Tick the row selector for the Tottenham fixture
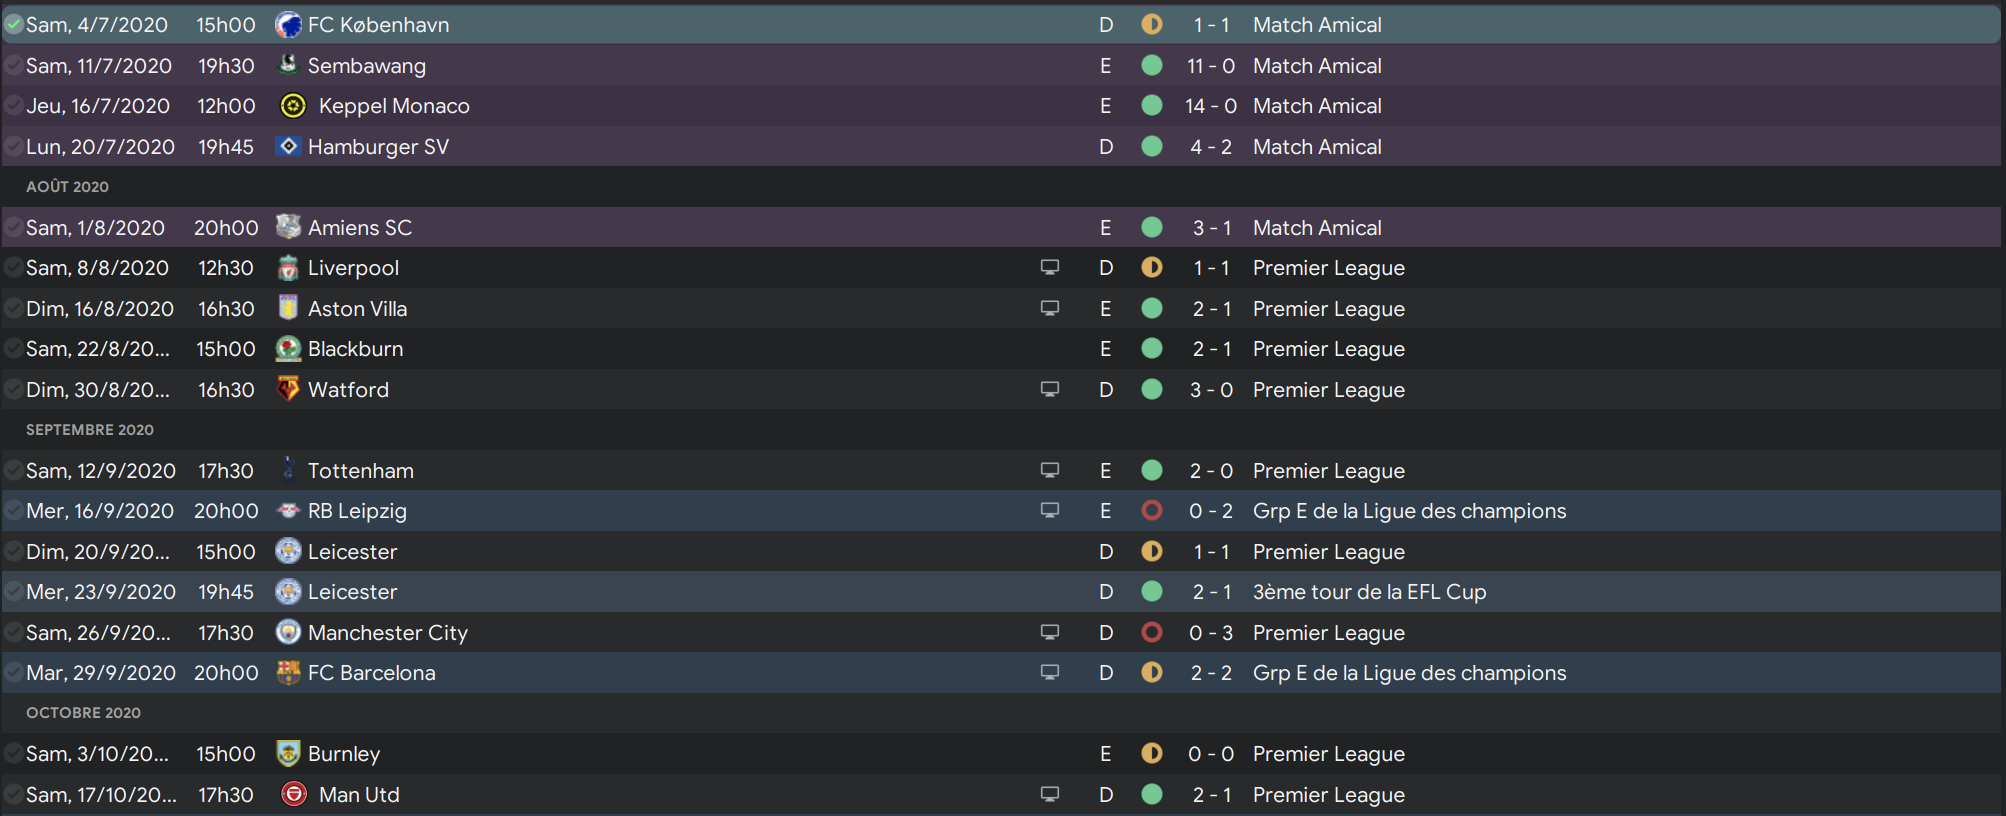 [14, 471]
